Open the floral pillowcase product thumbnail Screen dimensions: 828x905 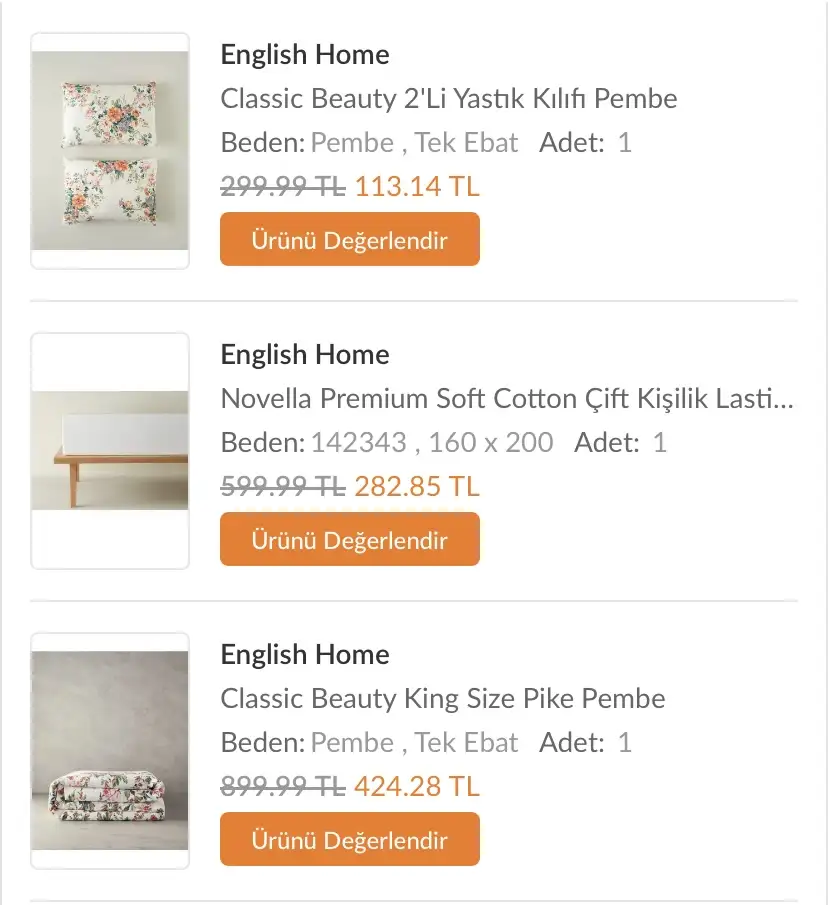[x=110, y=151]
